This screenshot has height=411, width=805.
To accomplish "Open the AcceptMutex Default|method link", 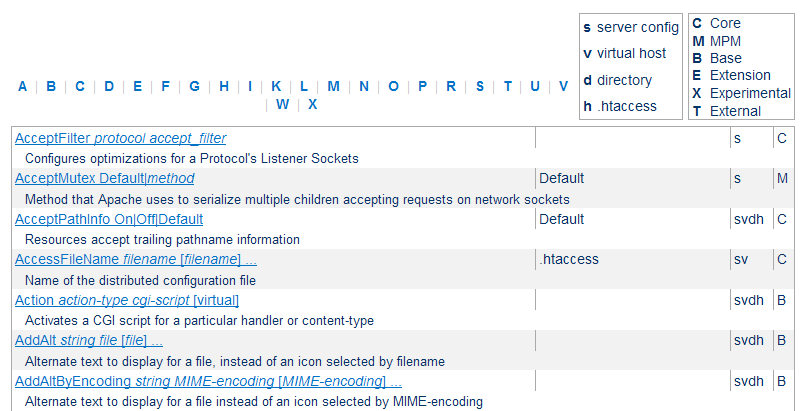I will 104,179.
